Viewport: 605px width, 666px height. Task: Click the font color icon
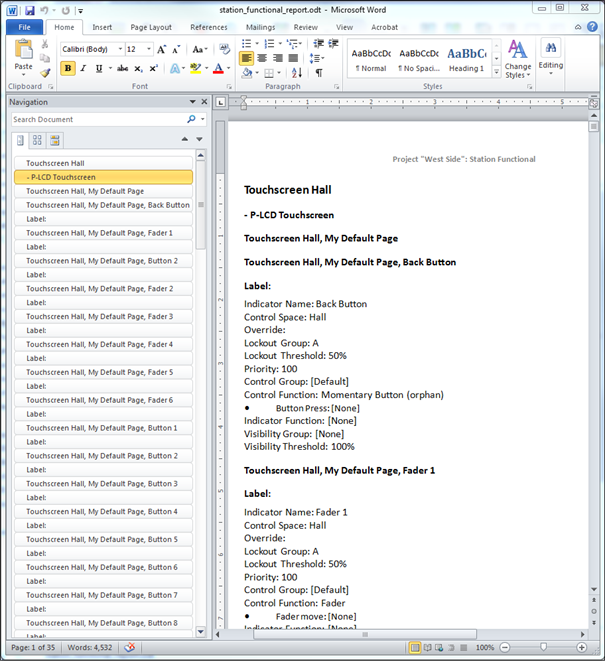pyautogui.click(x=218, y=68)
